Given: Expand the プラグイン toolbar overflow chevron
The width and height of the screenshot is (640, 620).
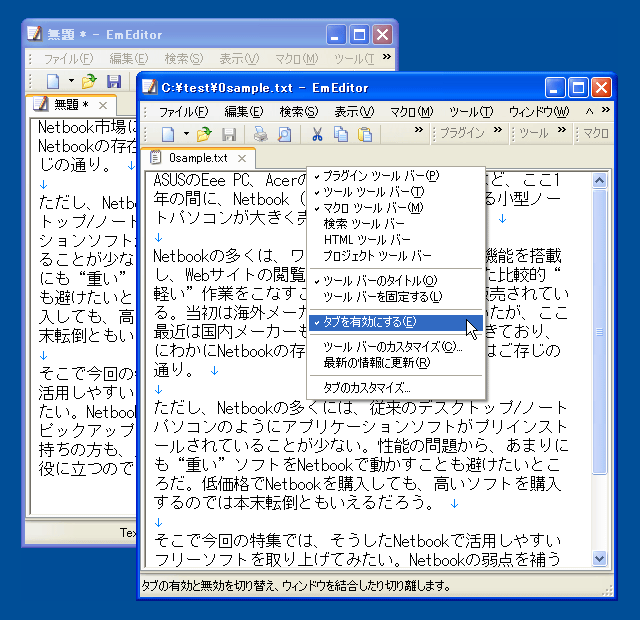Looking at the screenshot, I should [x=497, y=130].
